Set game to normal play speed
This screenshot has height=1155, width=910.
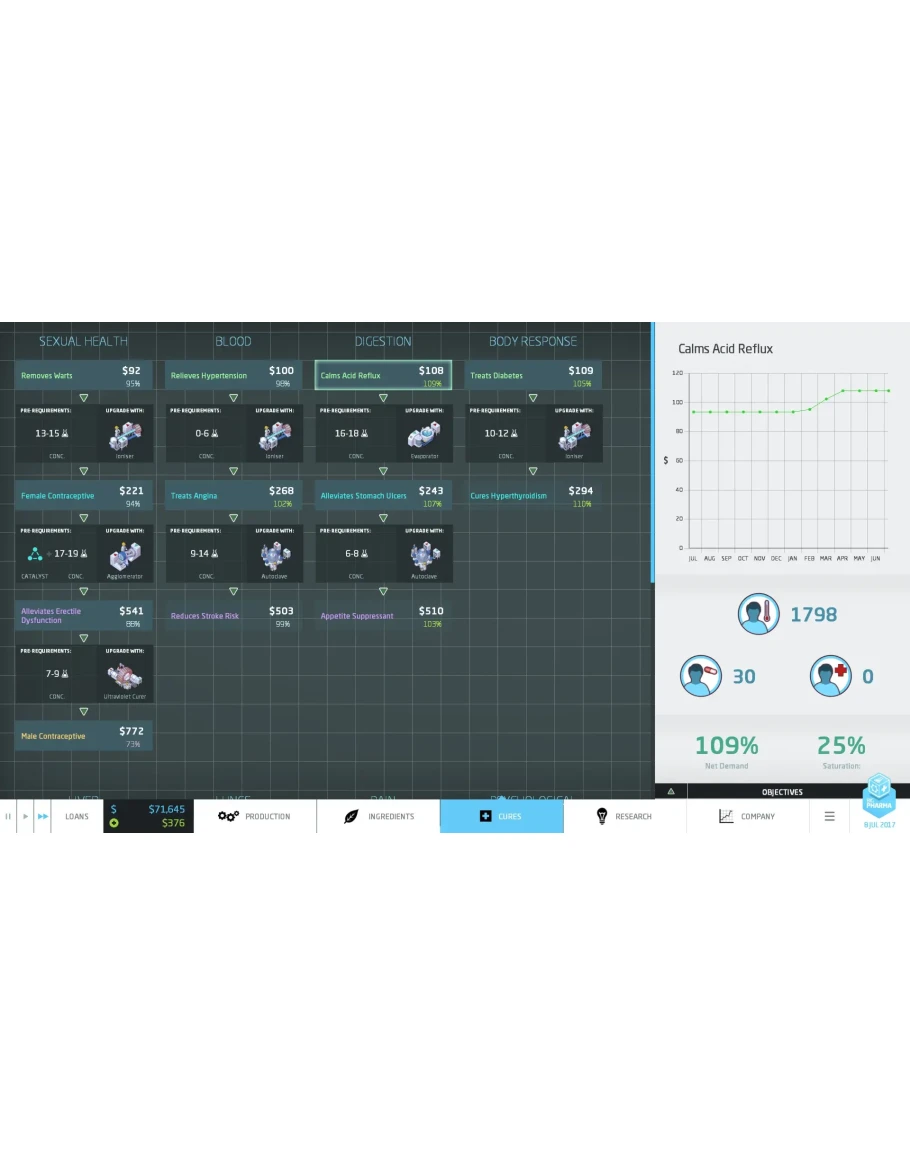(26, 817)
